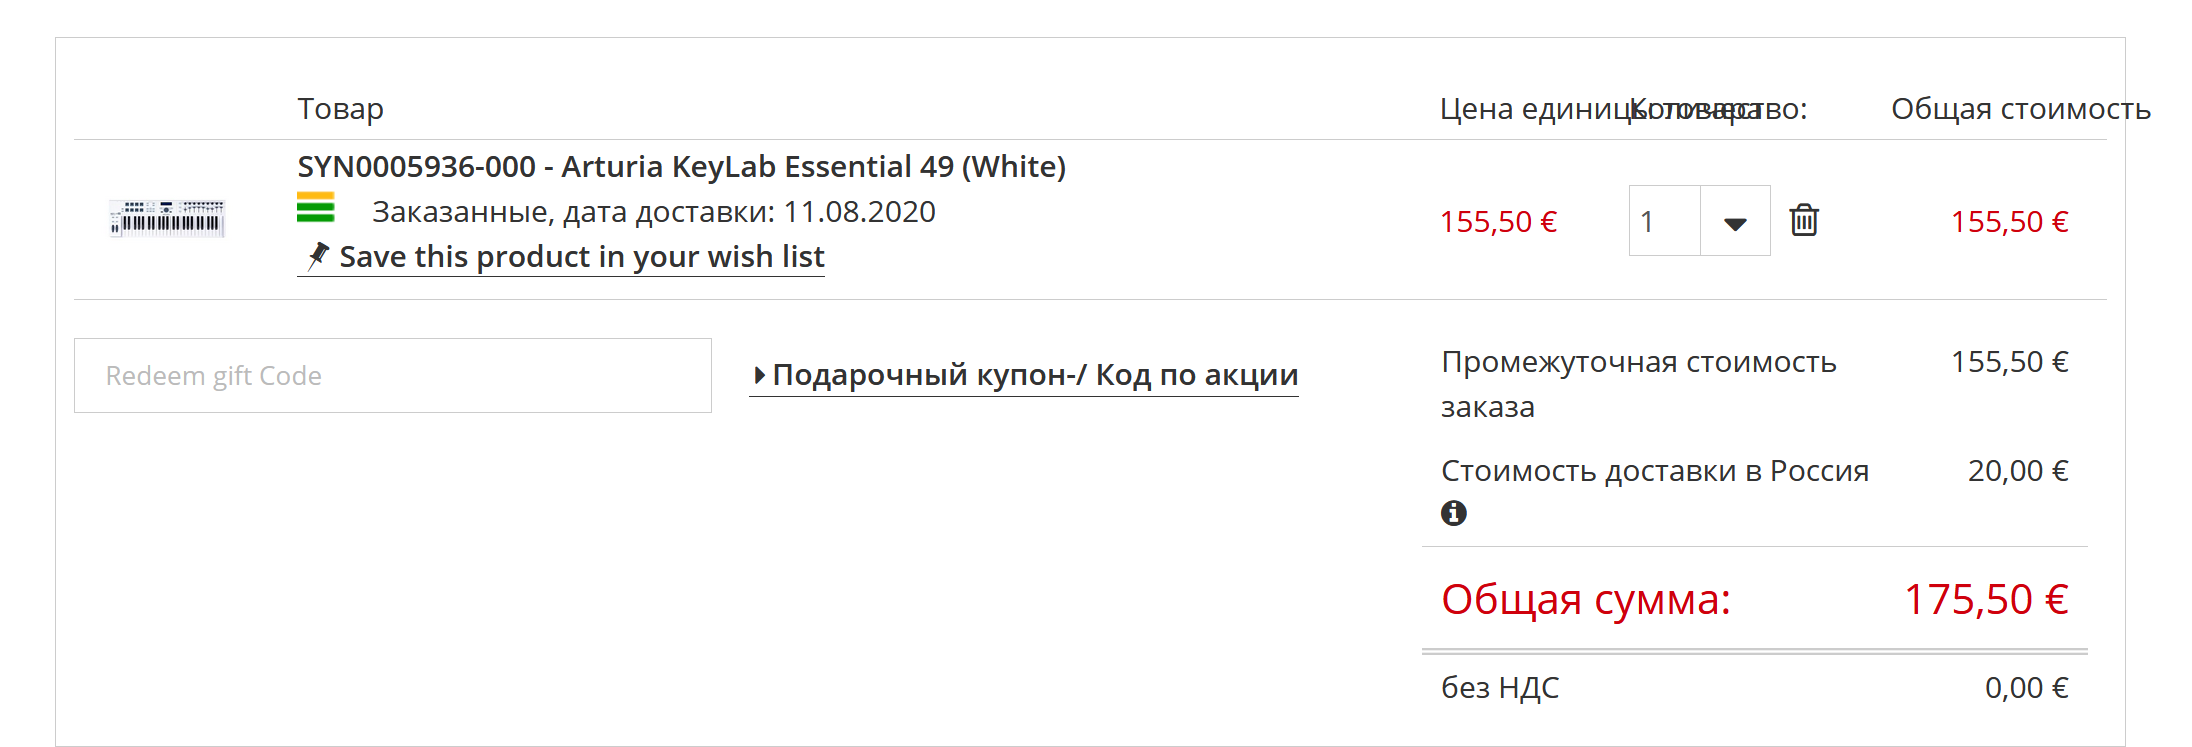Viewport: 2192px width, 747px height.
Task: Click the Общая сумма label
Action: [1586, 600]
